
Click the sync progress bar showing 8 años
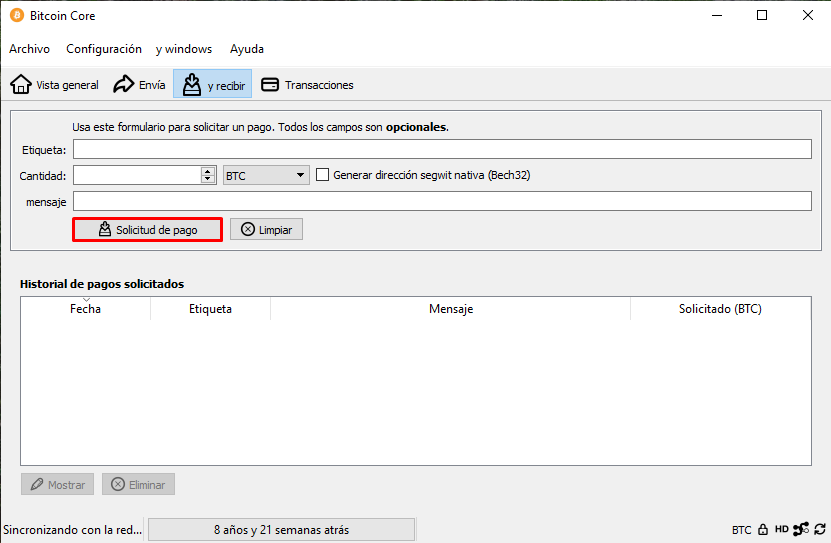click(281, 529)
